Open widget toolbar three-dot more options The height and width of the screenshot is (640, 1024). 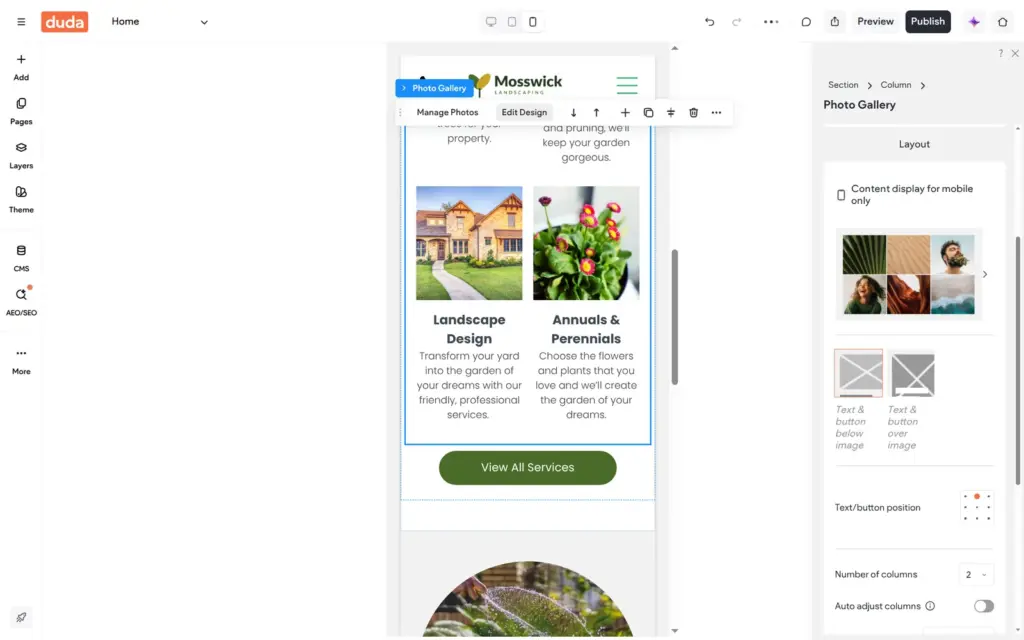pos(716,112)
